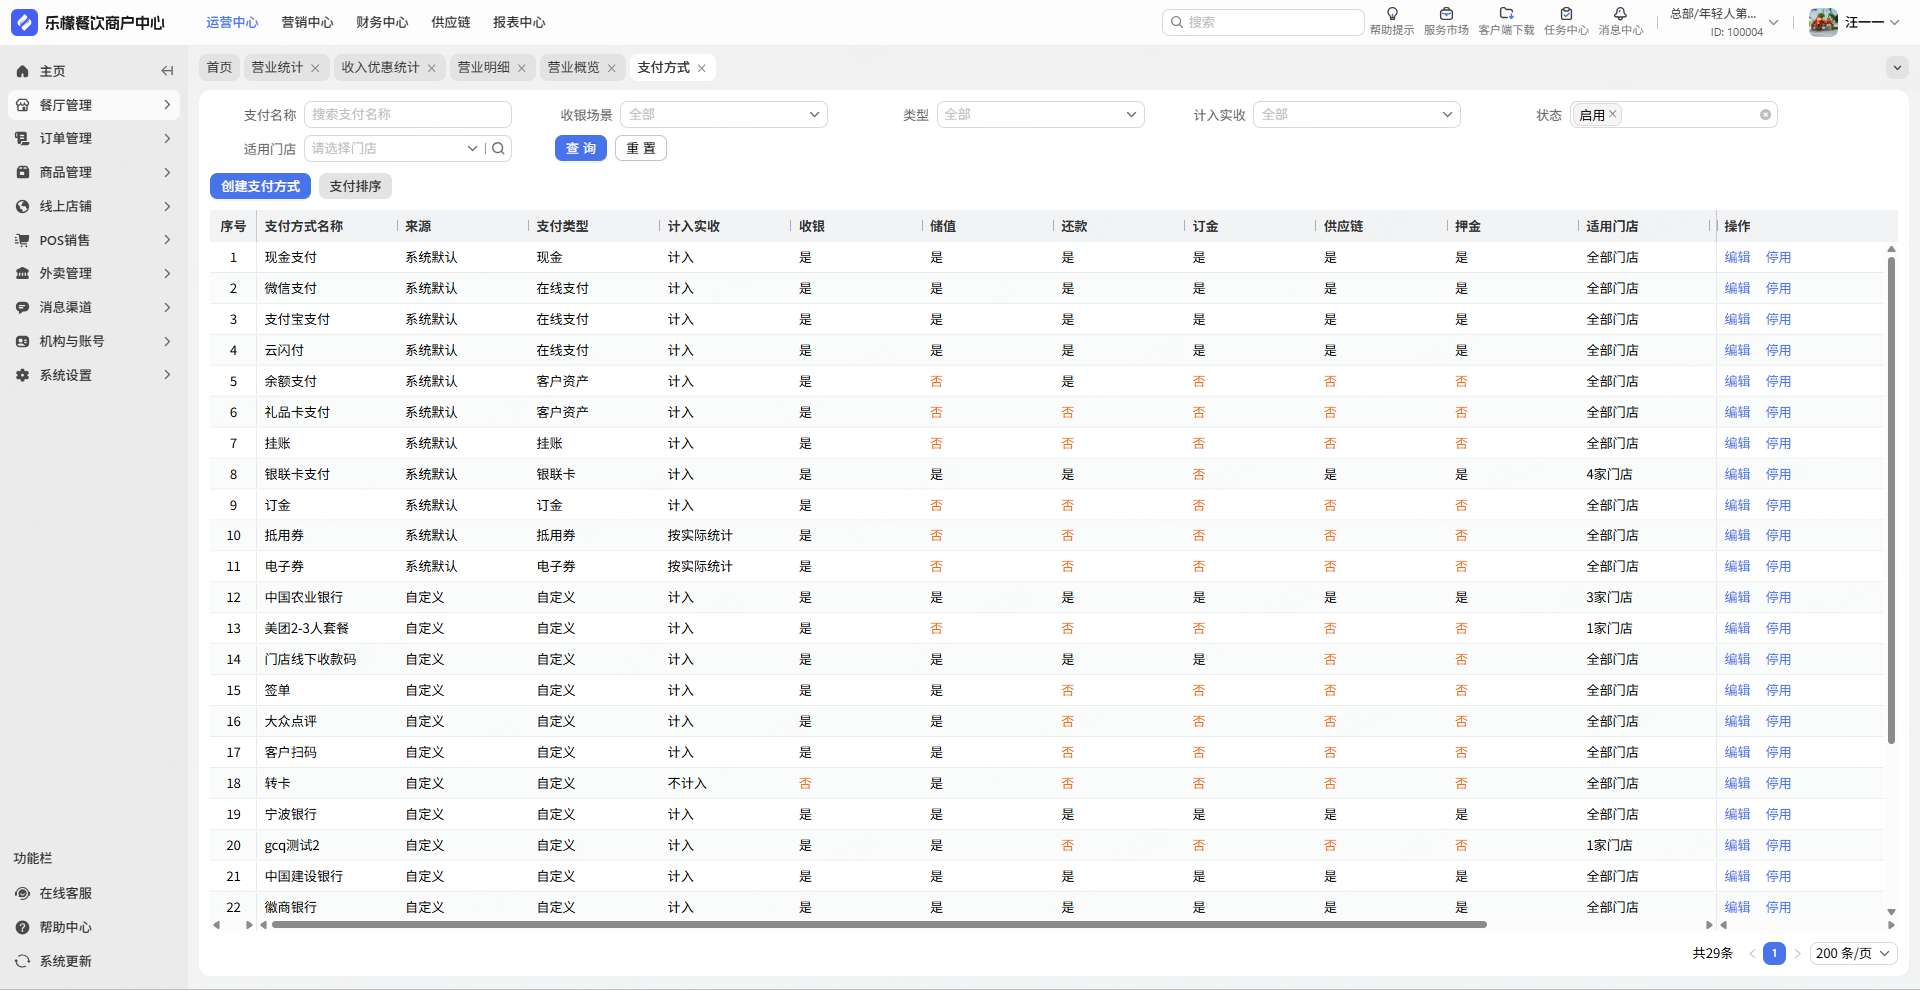Open 在线客服 support icon
The width and height of the screenshot is (1920, 990).
coord(23,893)
